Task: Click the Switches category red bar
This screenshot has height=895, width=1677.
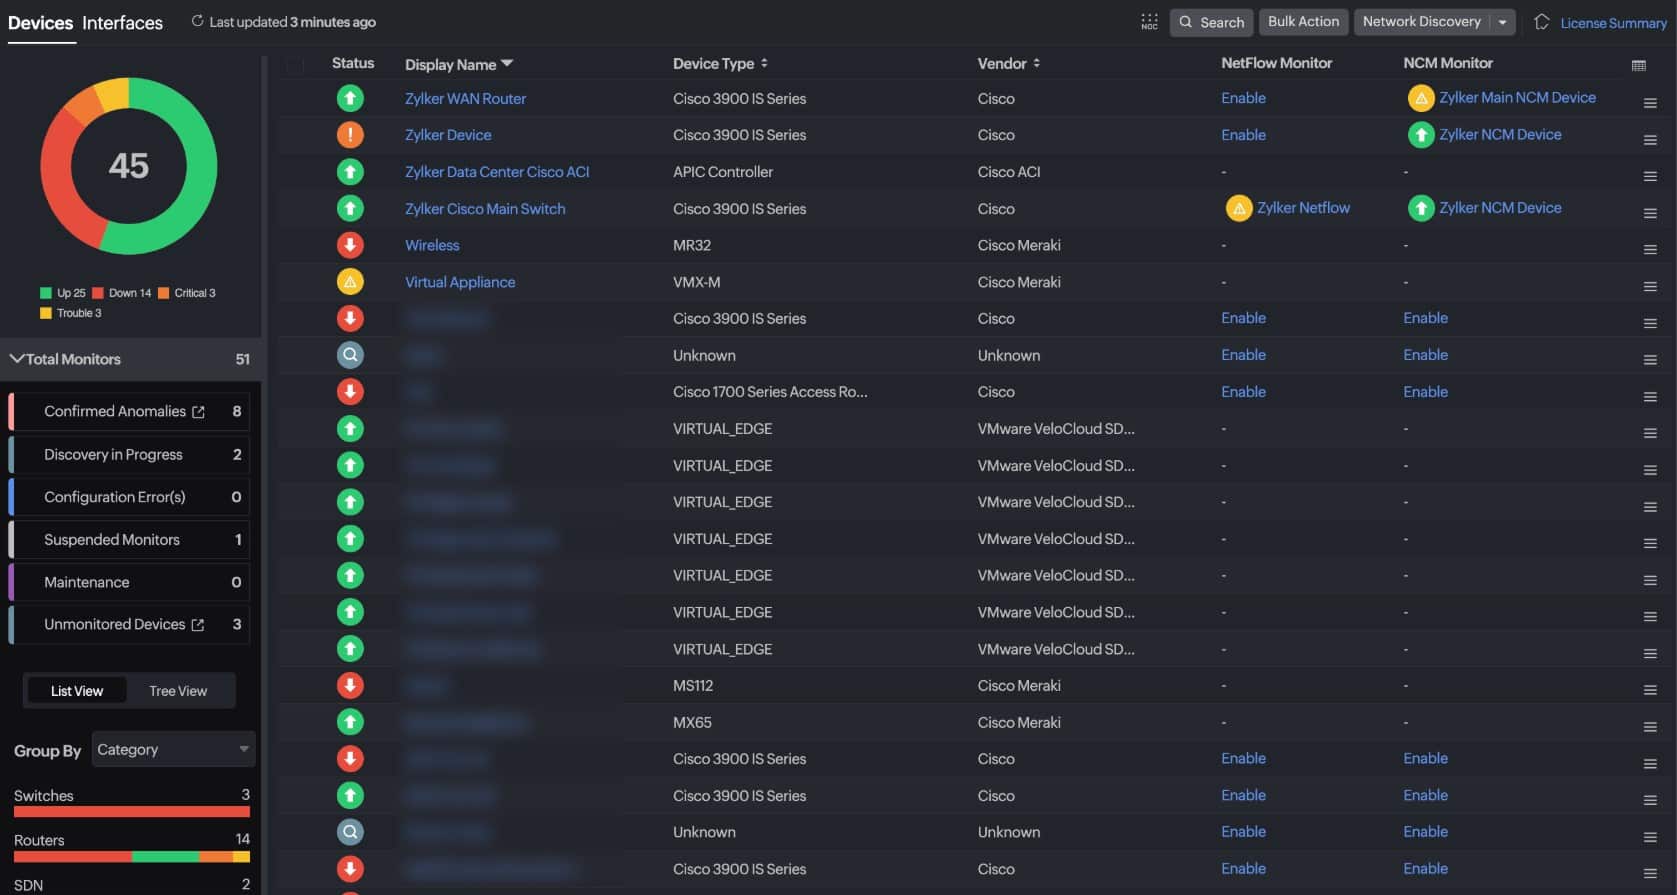Action: click(x=132, y=812)
